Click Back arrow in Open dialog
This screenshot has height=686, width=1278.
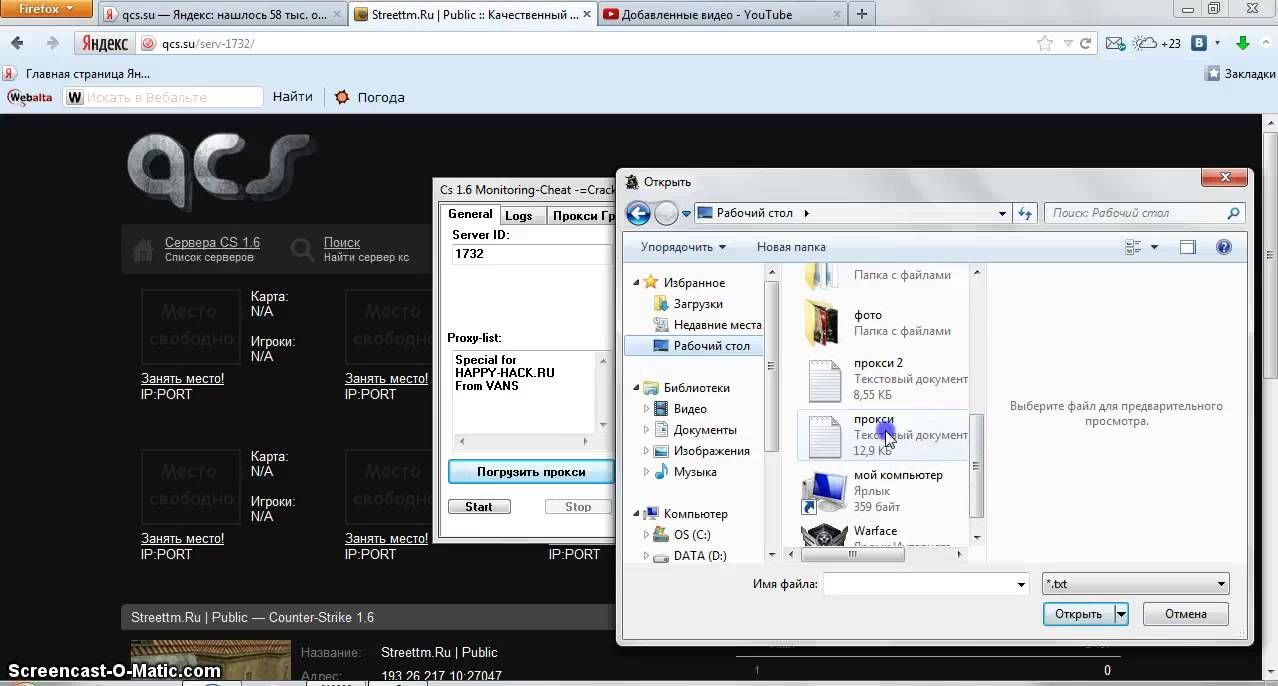click(x=637, y=213)
